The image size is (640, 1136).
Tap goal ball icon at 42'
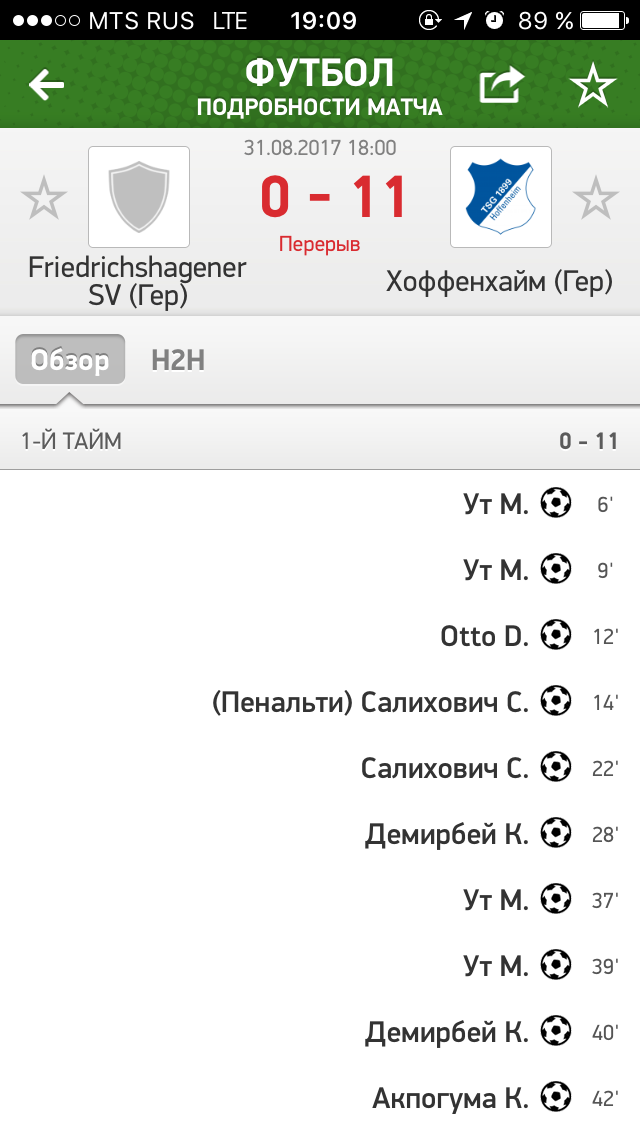coord(556,1097)
